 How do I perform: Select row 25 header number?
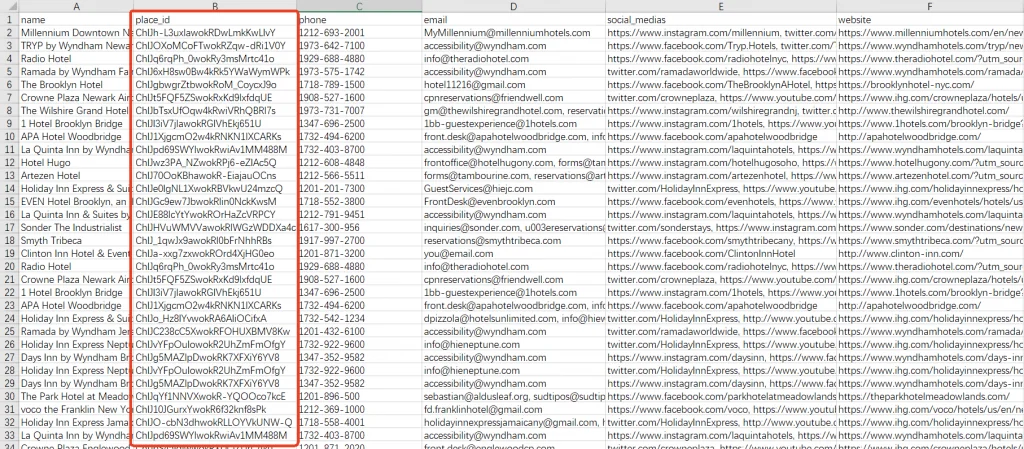(x=9, y=332)
